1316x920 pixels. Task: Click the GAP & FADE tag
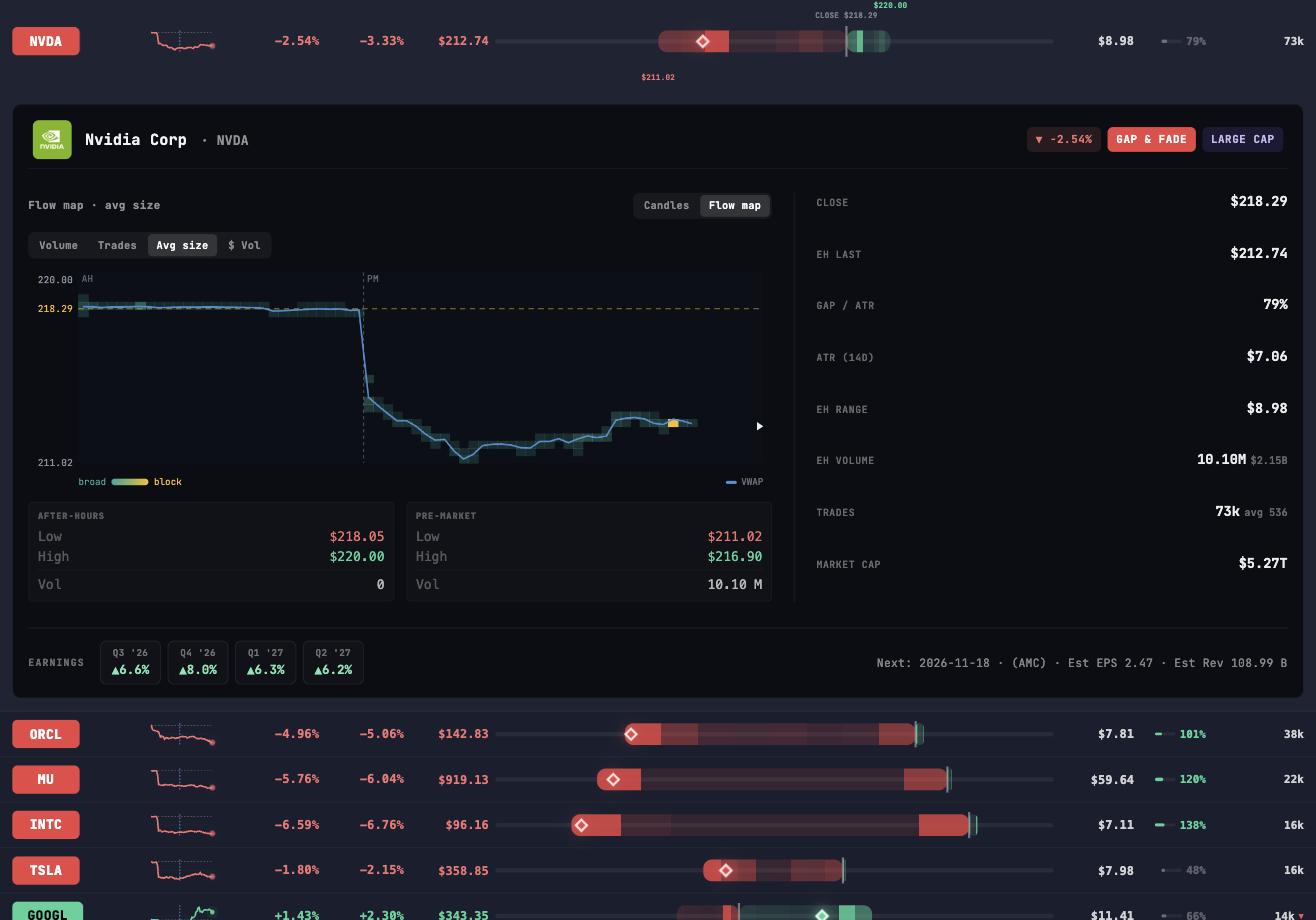point(1151,139)
